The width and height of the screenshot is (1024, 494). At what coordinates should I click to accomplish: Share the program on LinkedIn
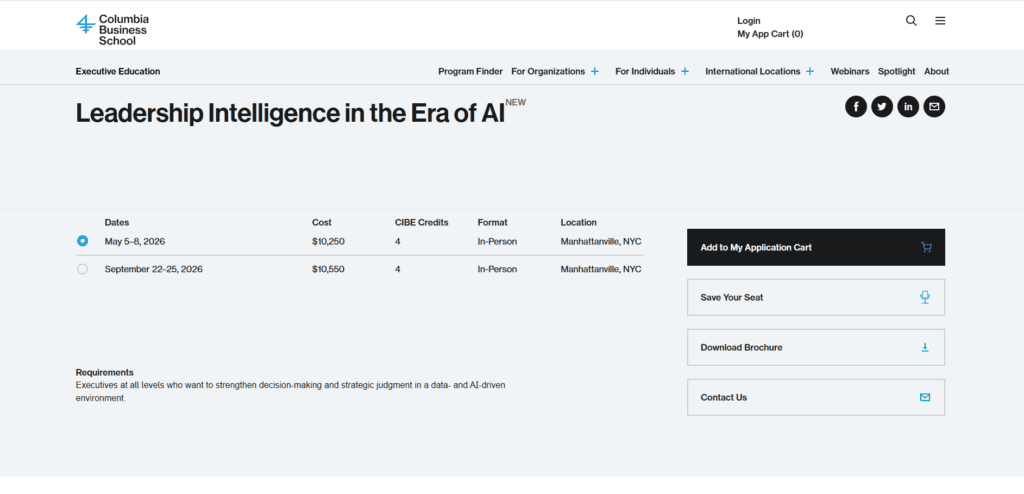tap(908, 107)
